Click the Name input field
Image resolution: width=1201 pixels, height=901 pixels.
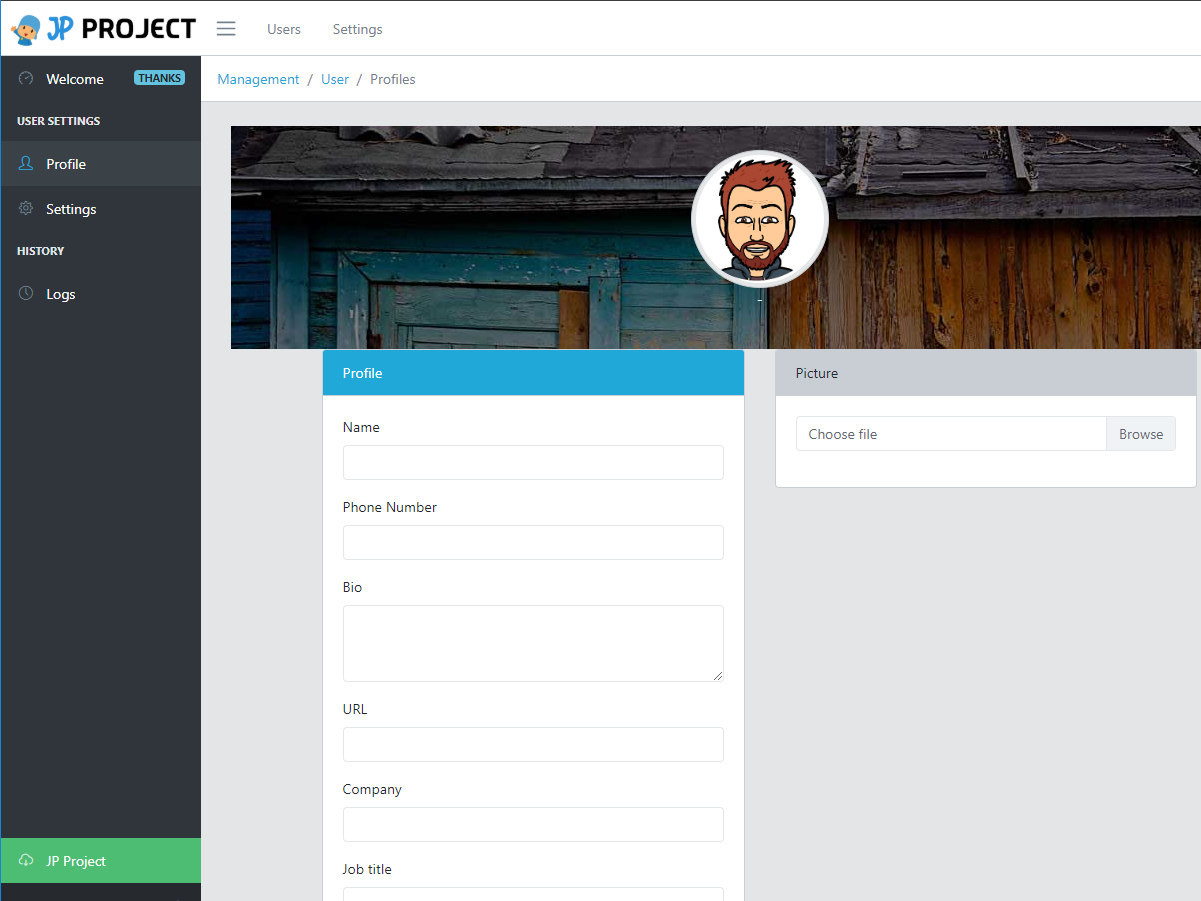click(x=533, y=462)
